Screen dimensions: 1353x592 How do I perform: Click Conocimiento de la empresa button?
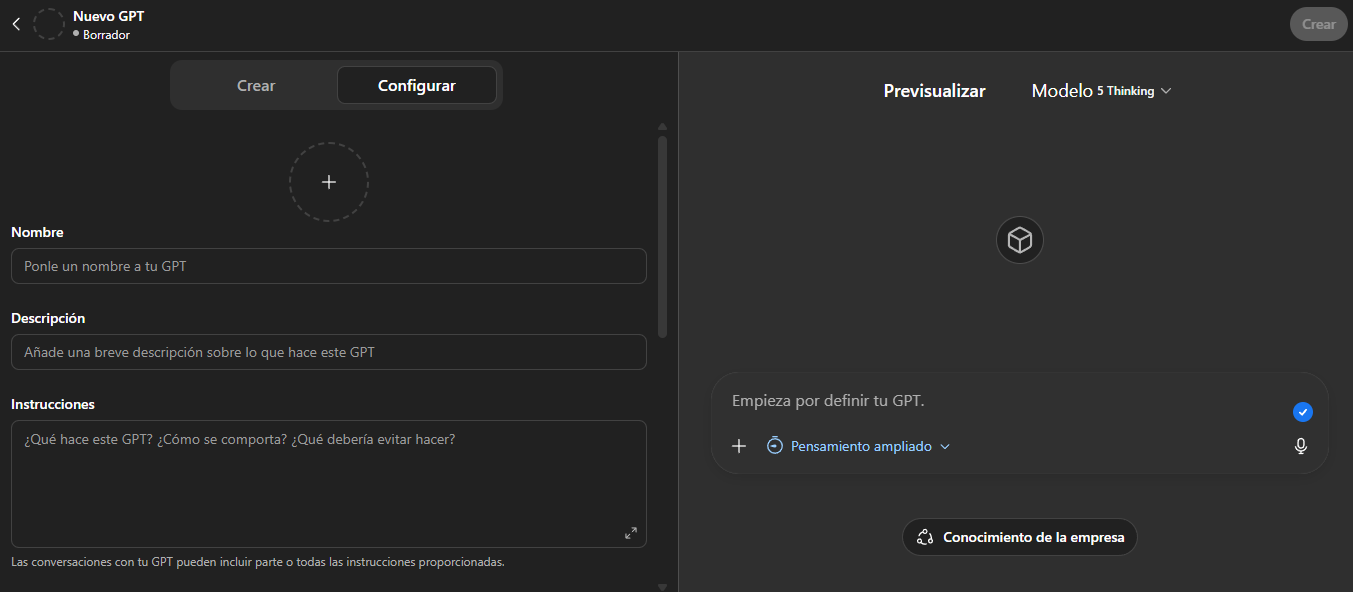point(1019,537)
